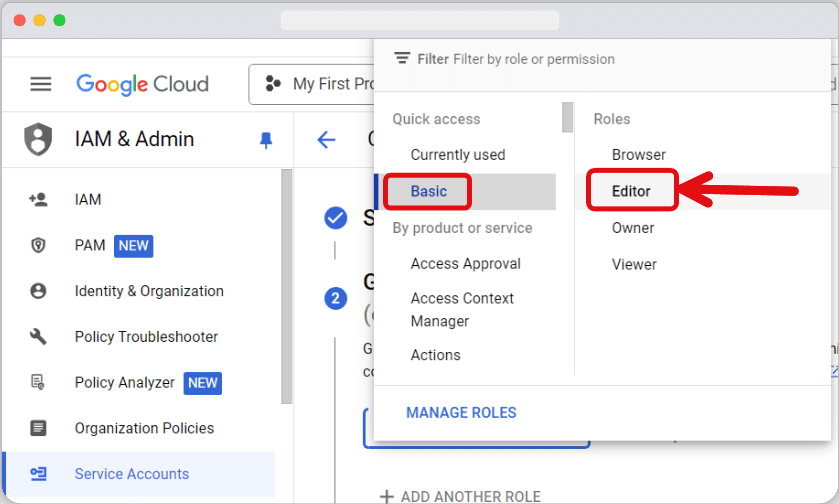
Task: Click the MANAGE ROLES link
Action: click(461, 413)
